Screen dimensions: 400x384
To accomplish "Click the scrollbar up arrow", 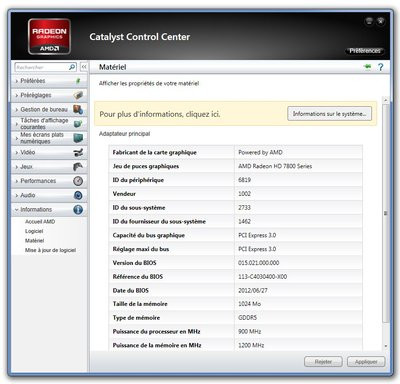I will click(x=386, y=100).
